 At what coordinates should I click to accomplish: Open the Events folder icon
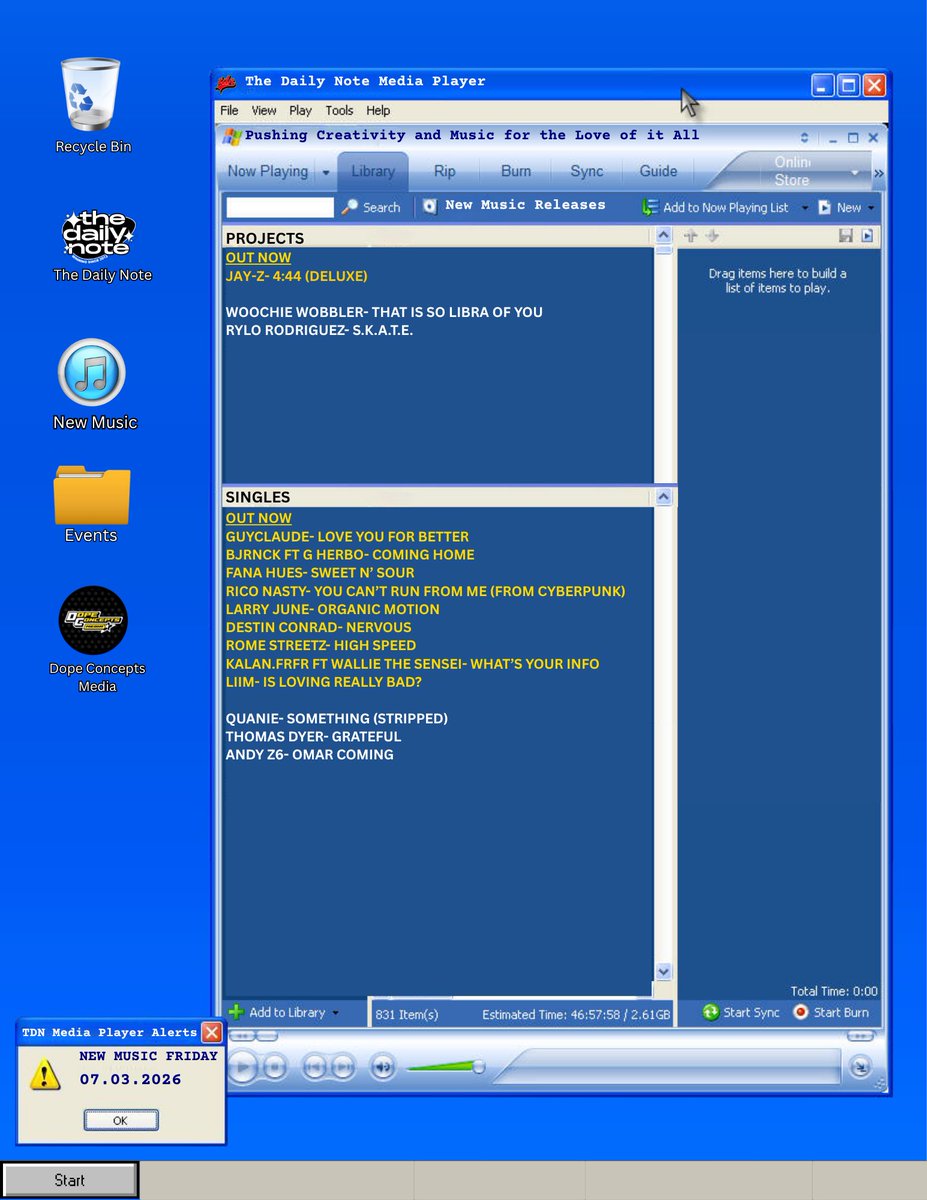(92, 495)
